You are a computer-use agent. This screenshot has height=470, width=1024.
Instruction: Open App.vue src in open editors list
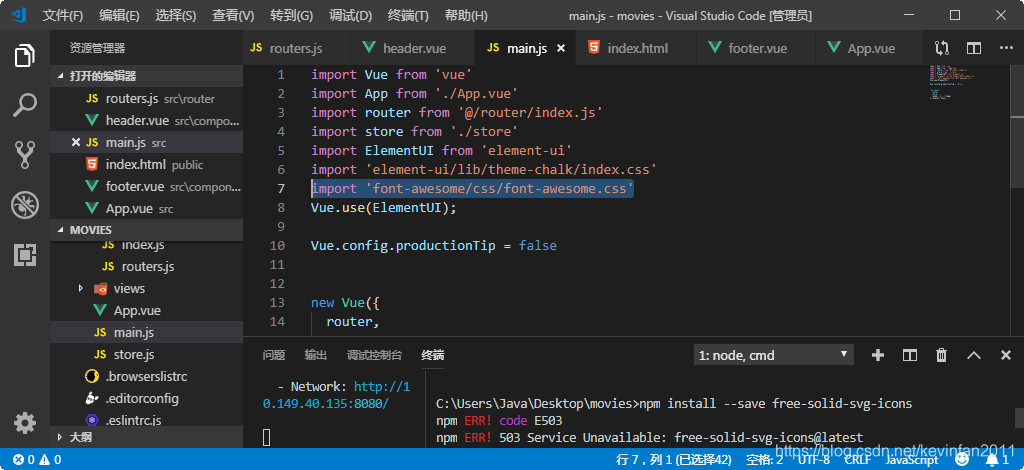(x=146, y=209)
